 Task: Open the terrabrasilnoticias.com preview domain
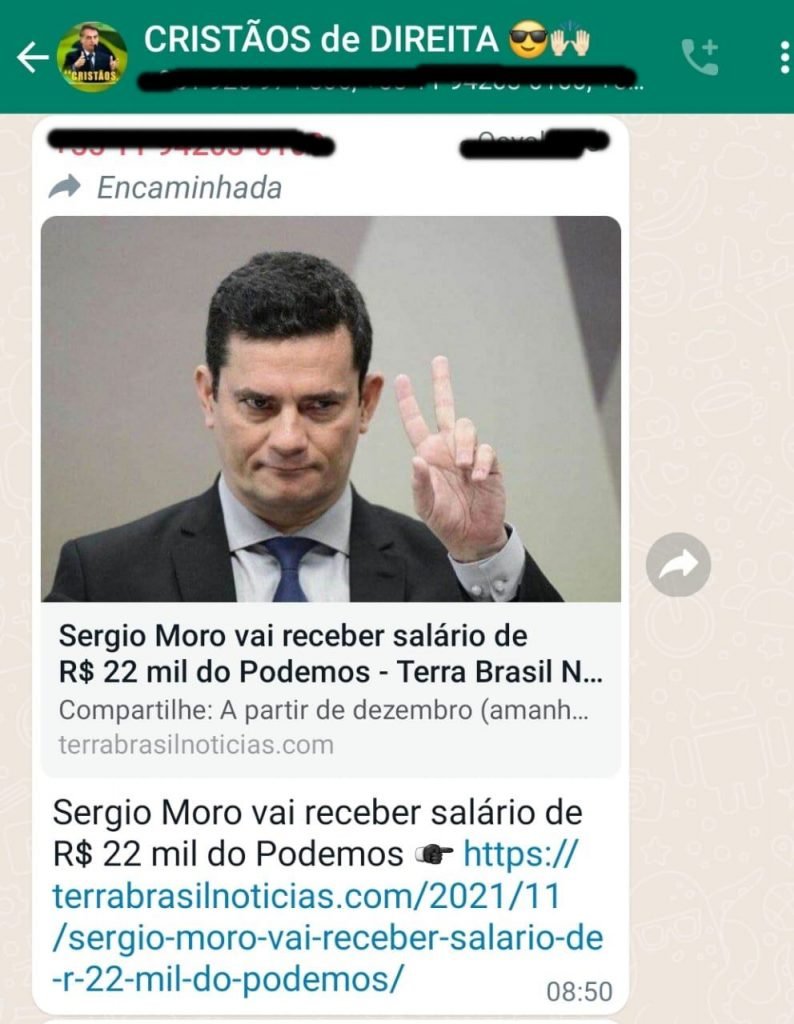(196, 744)
